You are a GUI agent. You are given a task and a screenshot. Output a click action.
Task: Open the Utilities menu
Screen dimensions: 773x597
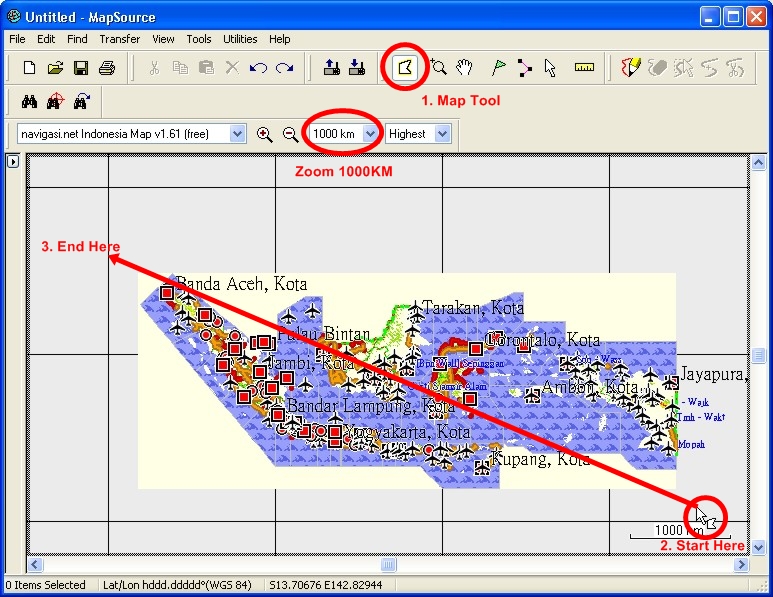pyautogui.click(x=240, y=39)
